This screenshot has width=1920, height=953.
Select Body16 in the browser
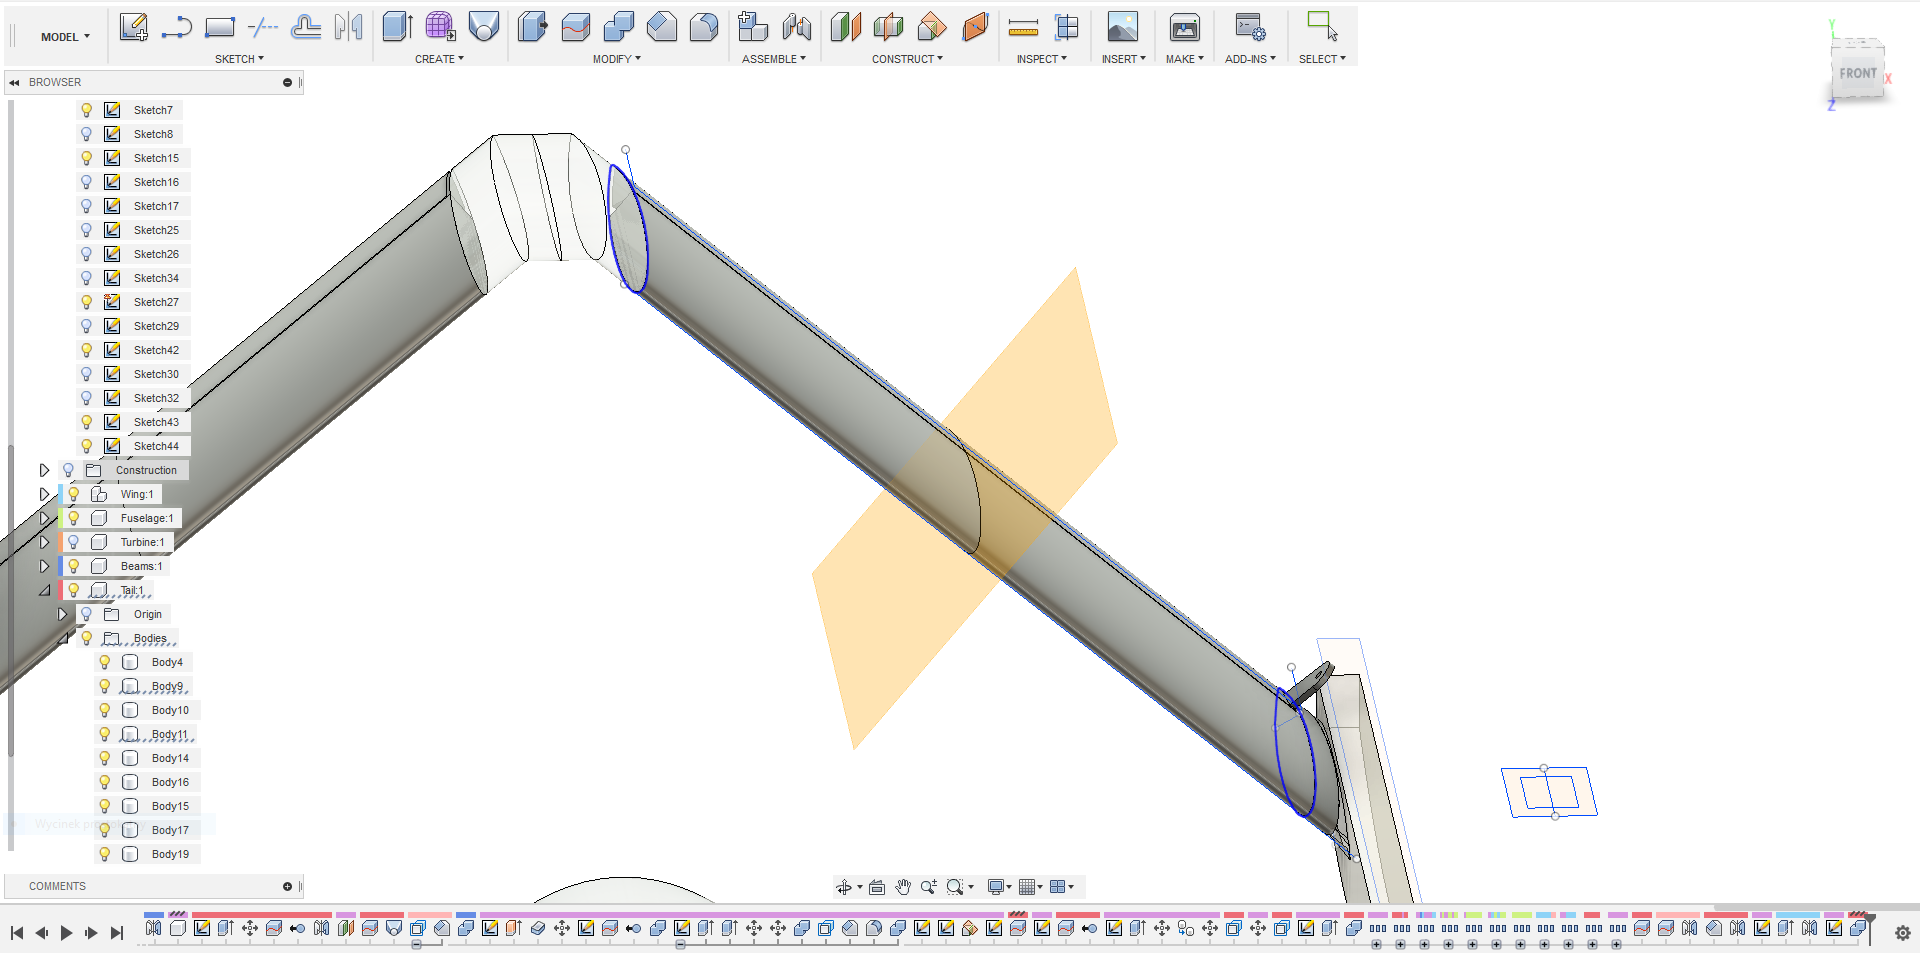pos(170,782)
